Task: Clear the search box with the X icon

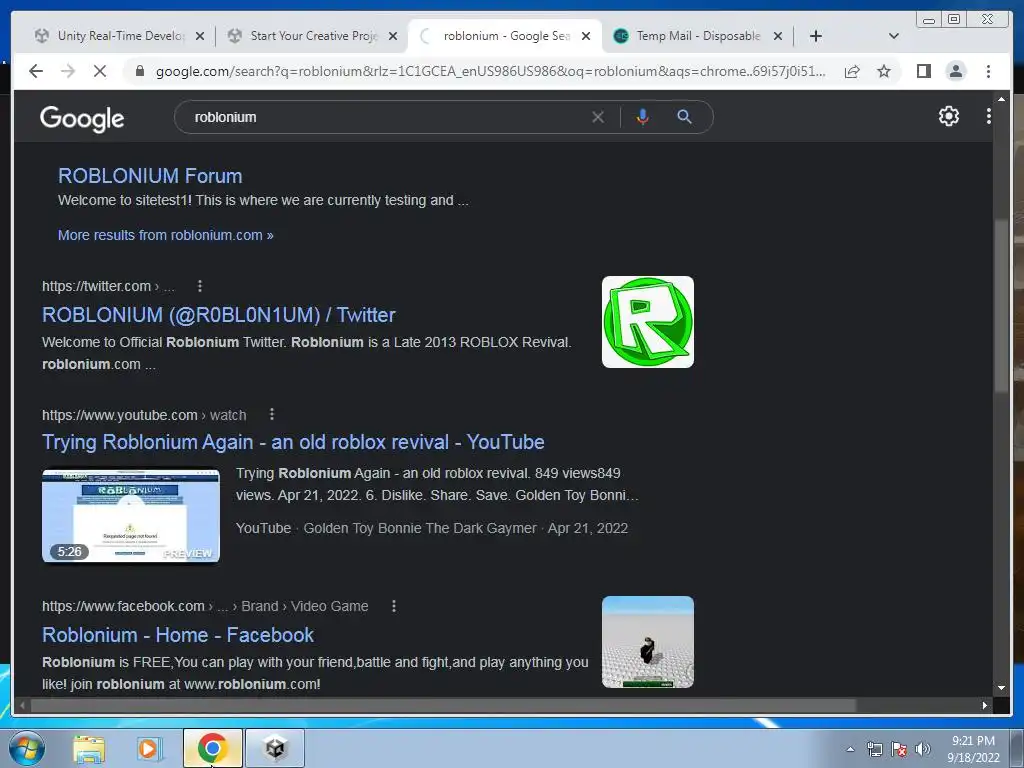Action: pyautogui.click(x=598, y=117)
